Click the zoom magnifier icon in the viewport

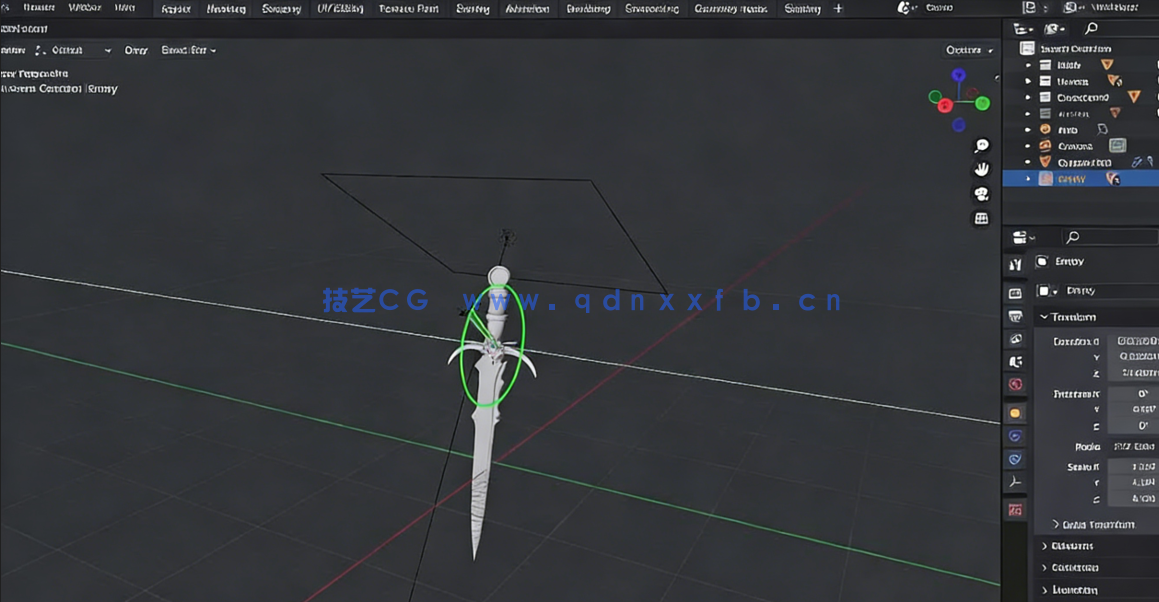[981, 145]
